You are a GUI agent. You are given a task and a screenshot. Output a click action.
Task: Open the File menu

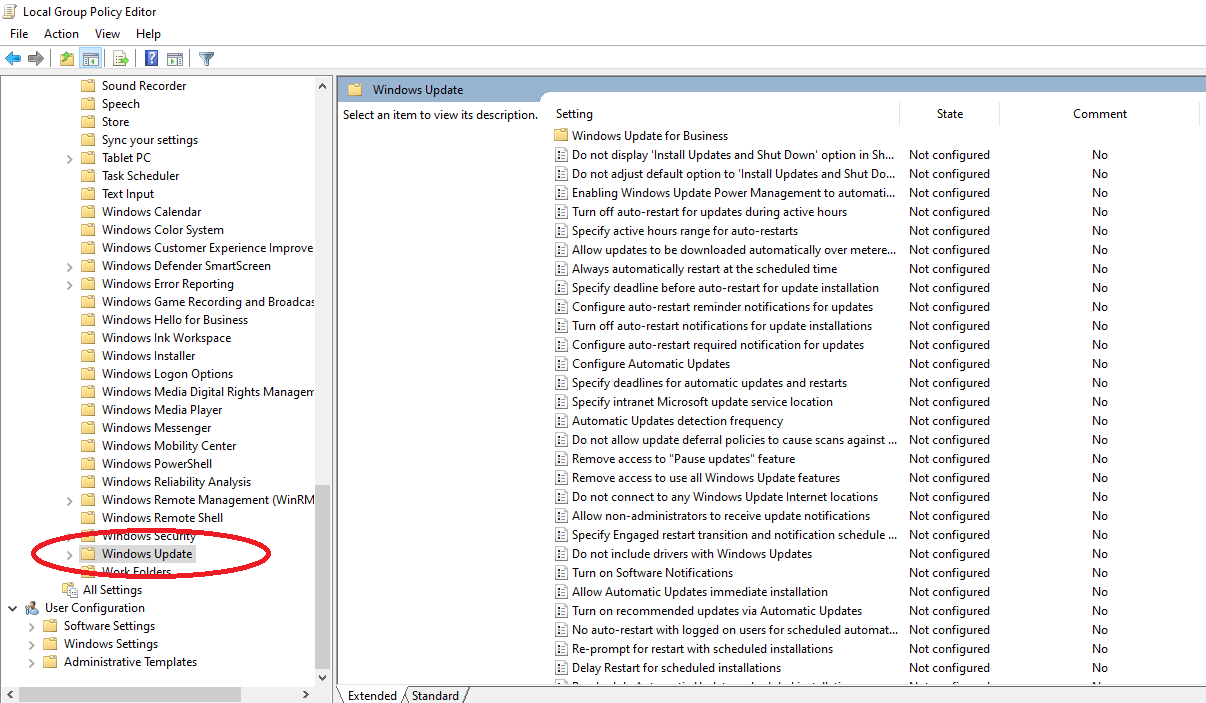(x=19, y=34)
